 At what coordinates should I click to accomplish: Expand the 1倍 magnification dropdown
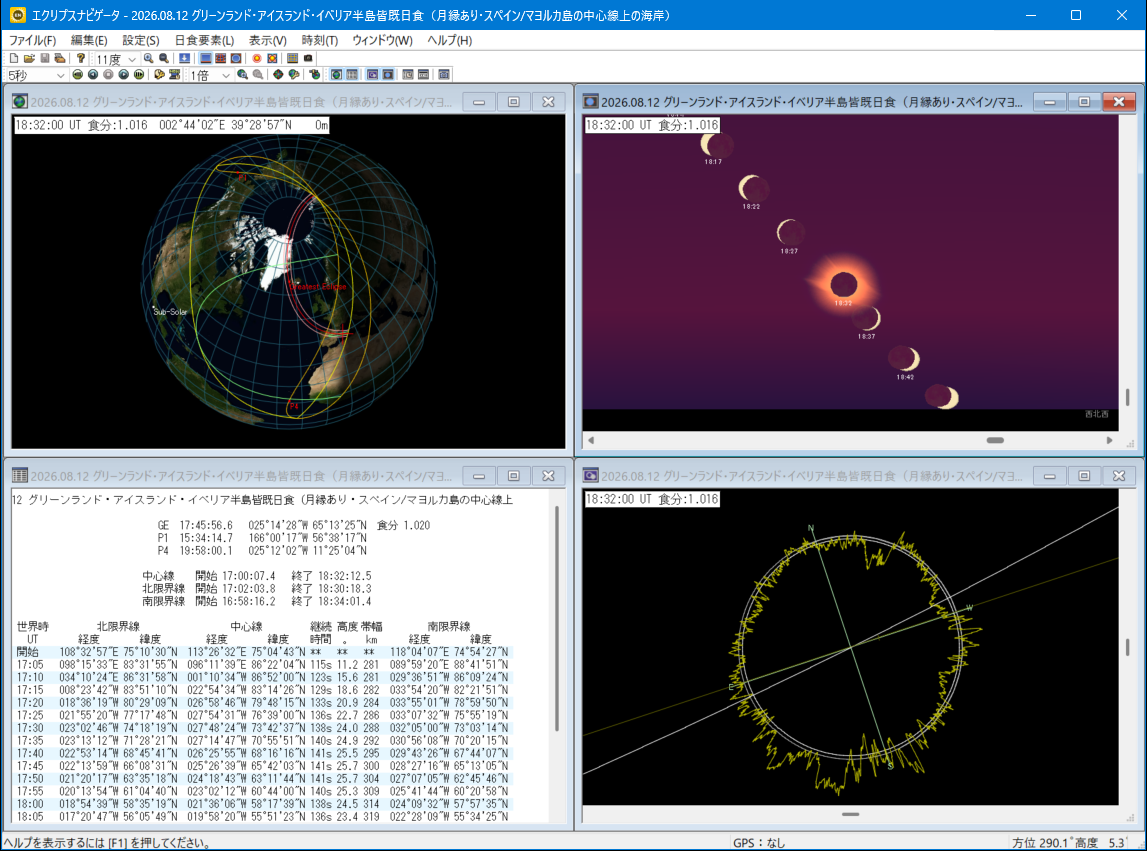point(225,75)
